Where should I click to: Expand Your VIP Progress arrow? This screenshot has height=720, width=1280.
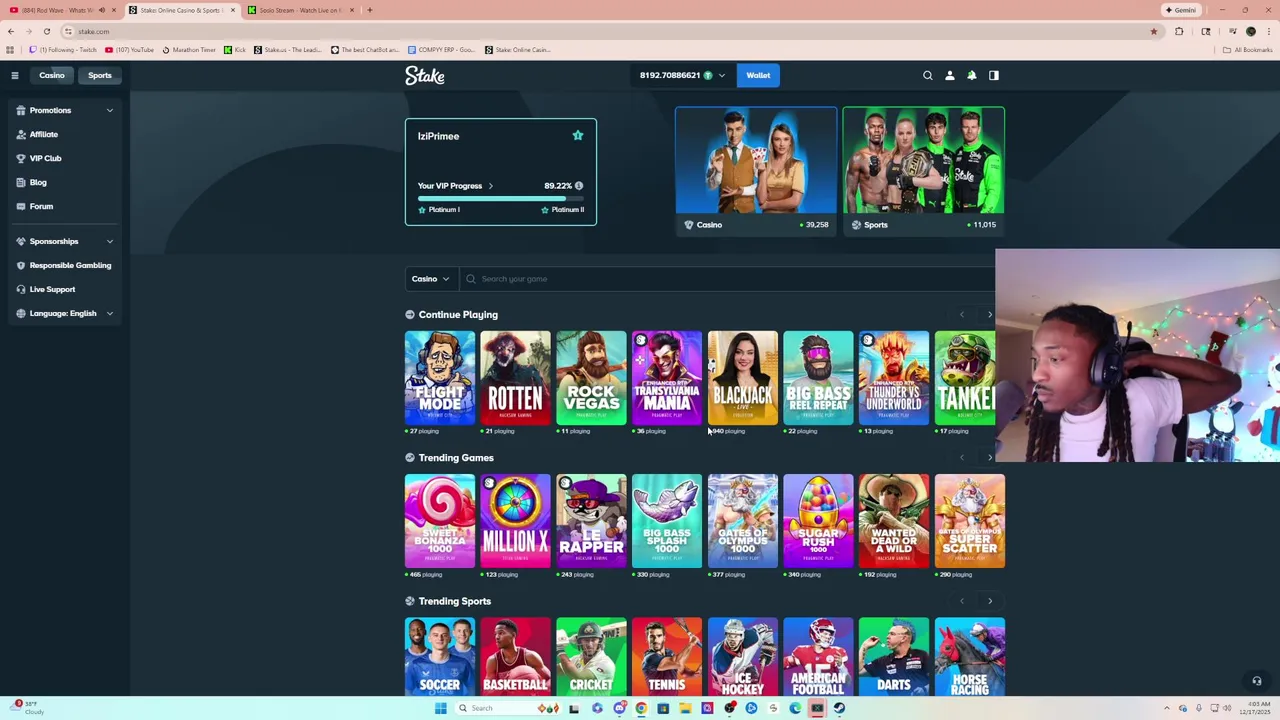[490, 186]
